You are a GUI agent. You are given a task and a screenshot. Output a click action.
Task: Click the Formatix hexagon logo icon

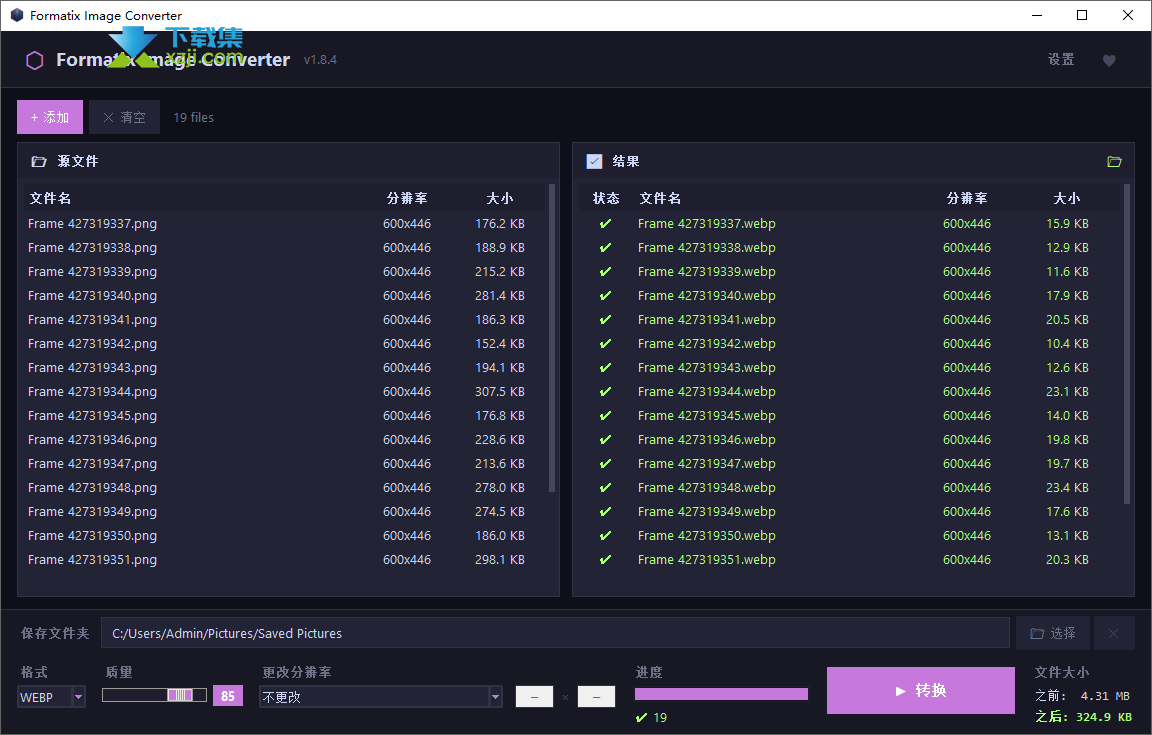point(35,60)
